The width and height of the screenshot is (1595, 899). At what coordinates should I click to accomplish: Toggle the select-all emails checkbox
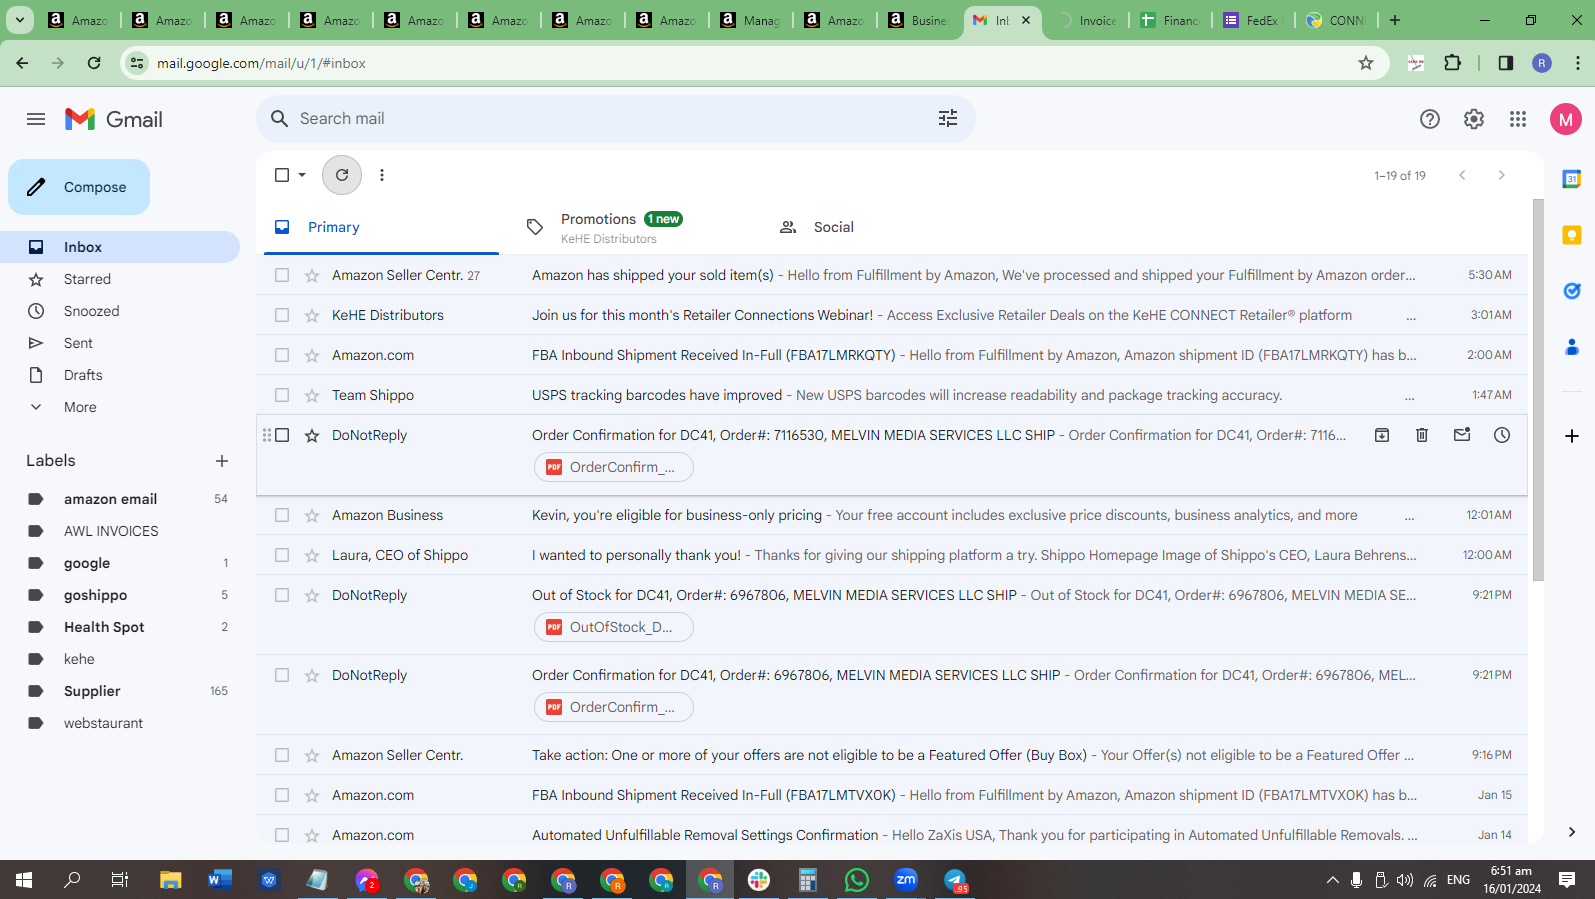coord(282,175)
